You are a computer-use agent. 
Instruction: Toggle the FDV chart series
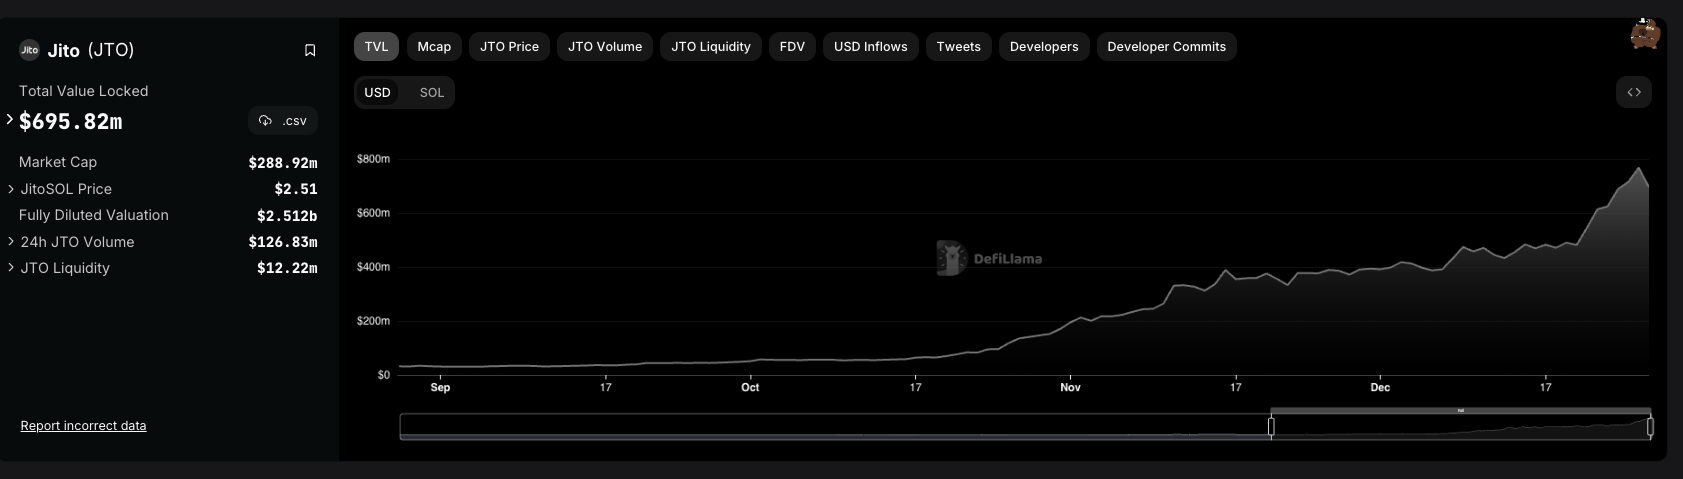click(x=792, y=46)
